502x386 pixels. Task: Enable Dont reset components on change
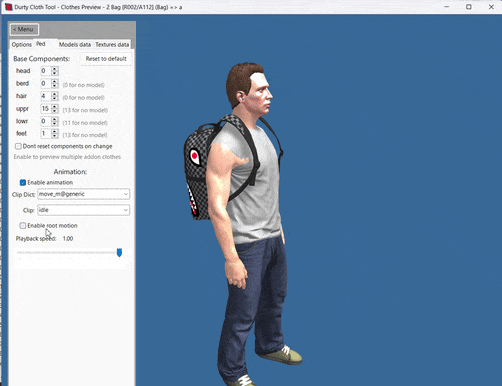(x=18, y=146)
